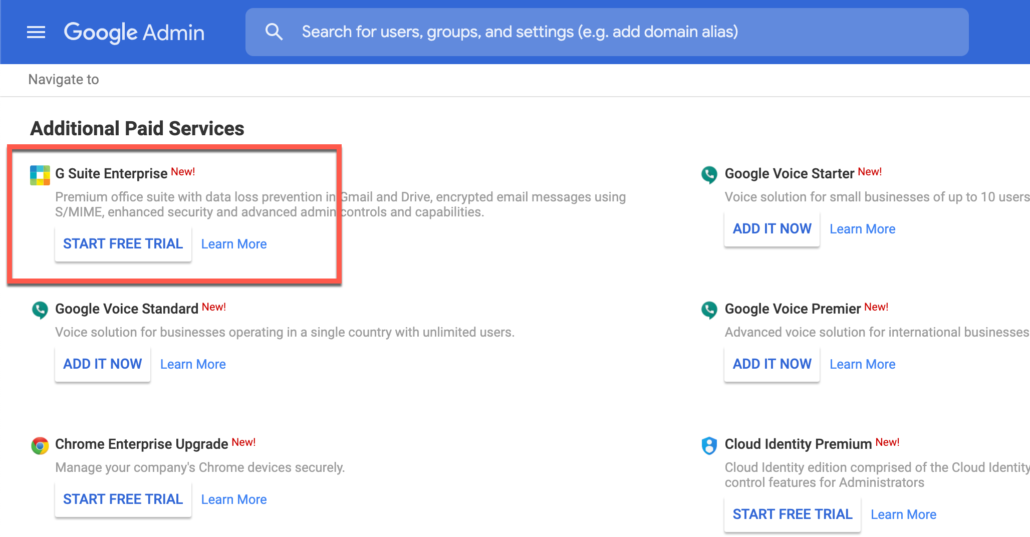Viewport: 1030px width, 537px height.
Task: Click the Advanced voice solution for international text
Action: click(x=877, y=332)
